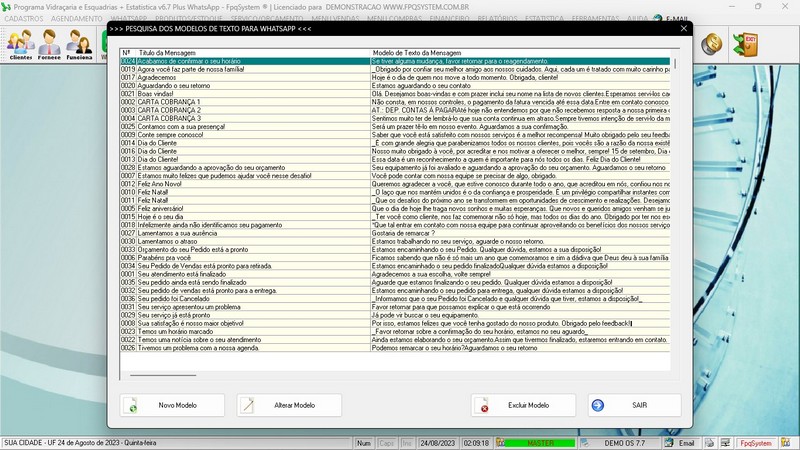Select row 'Lamentamos a sua ausência'
Image resolution: width=800 pixels, height=450 pixels.
395,233
